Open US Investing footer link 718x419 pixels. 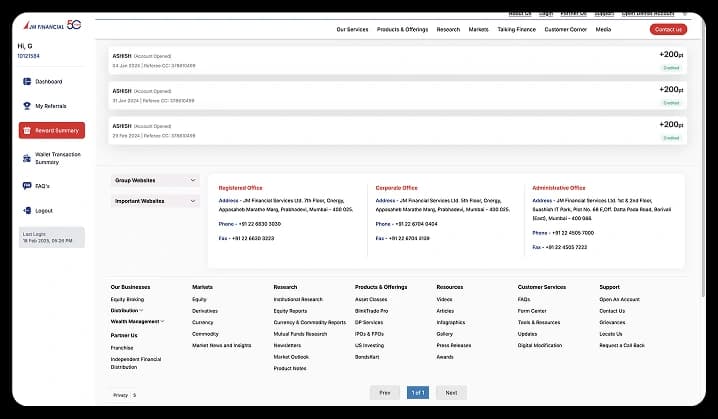click(x=370, y=345)
